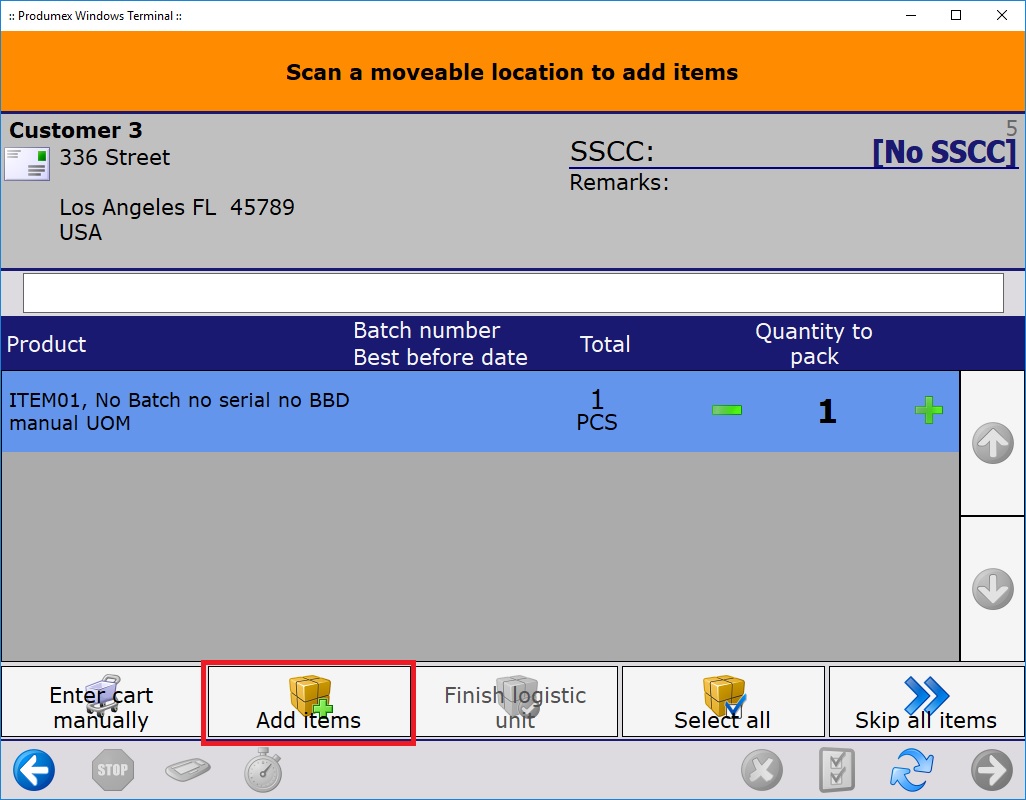1026x800 pixels.
Task: Click the envelope icon beside customer address
Action: pos(27,164)
